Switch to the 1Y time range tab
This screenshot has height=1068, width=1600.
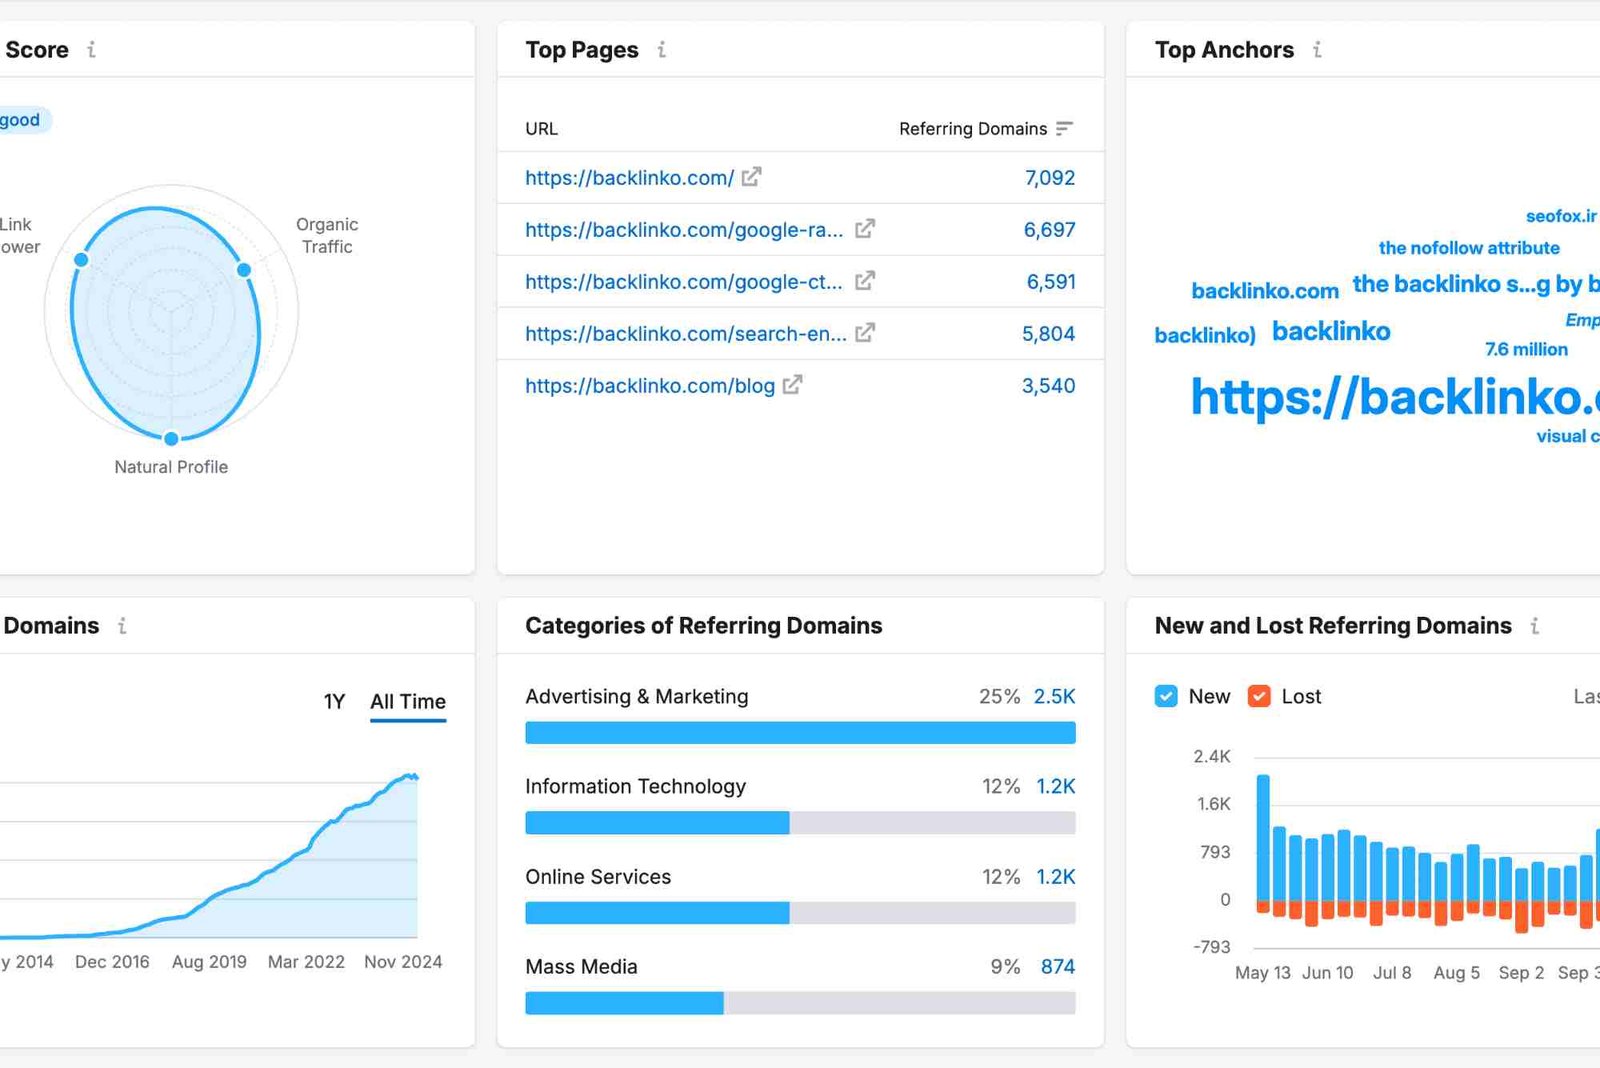(334, 702)
